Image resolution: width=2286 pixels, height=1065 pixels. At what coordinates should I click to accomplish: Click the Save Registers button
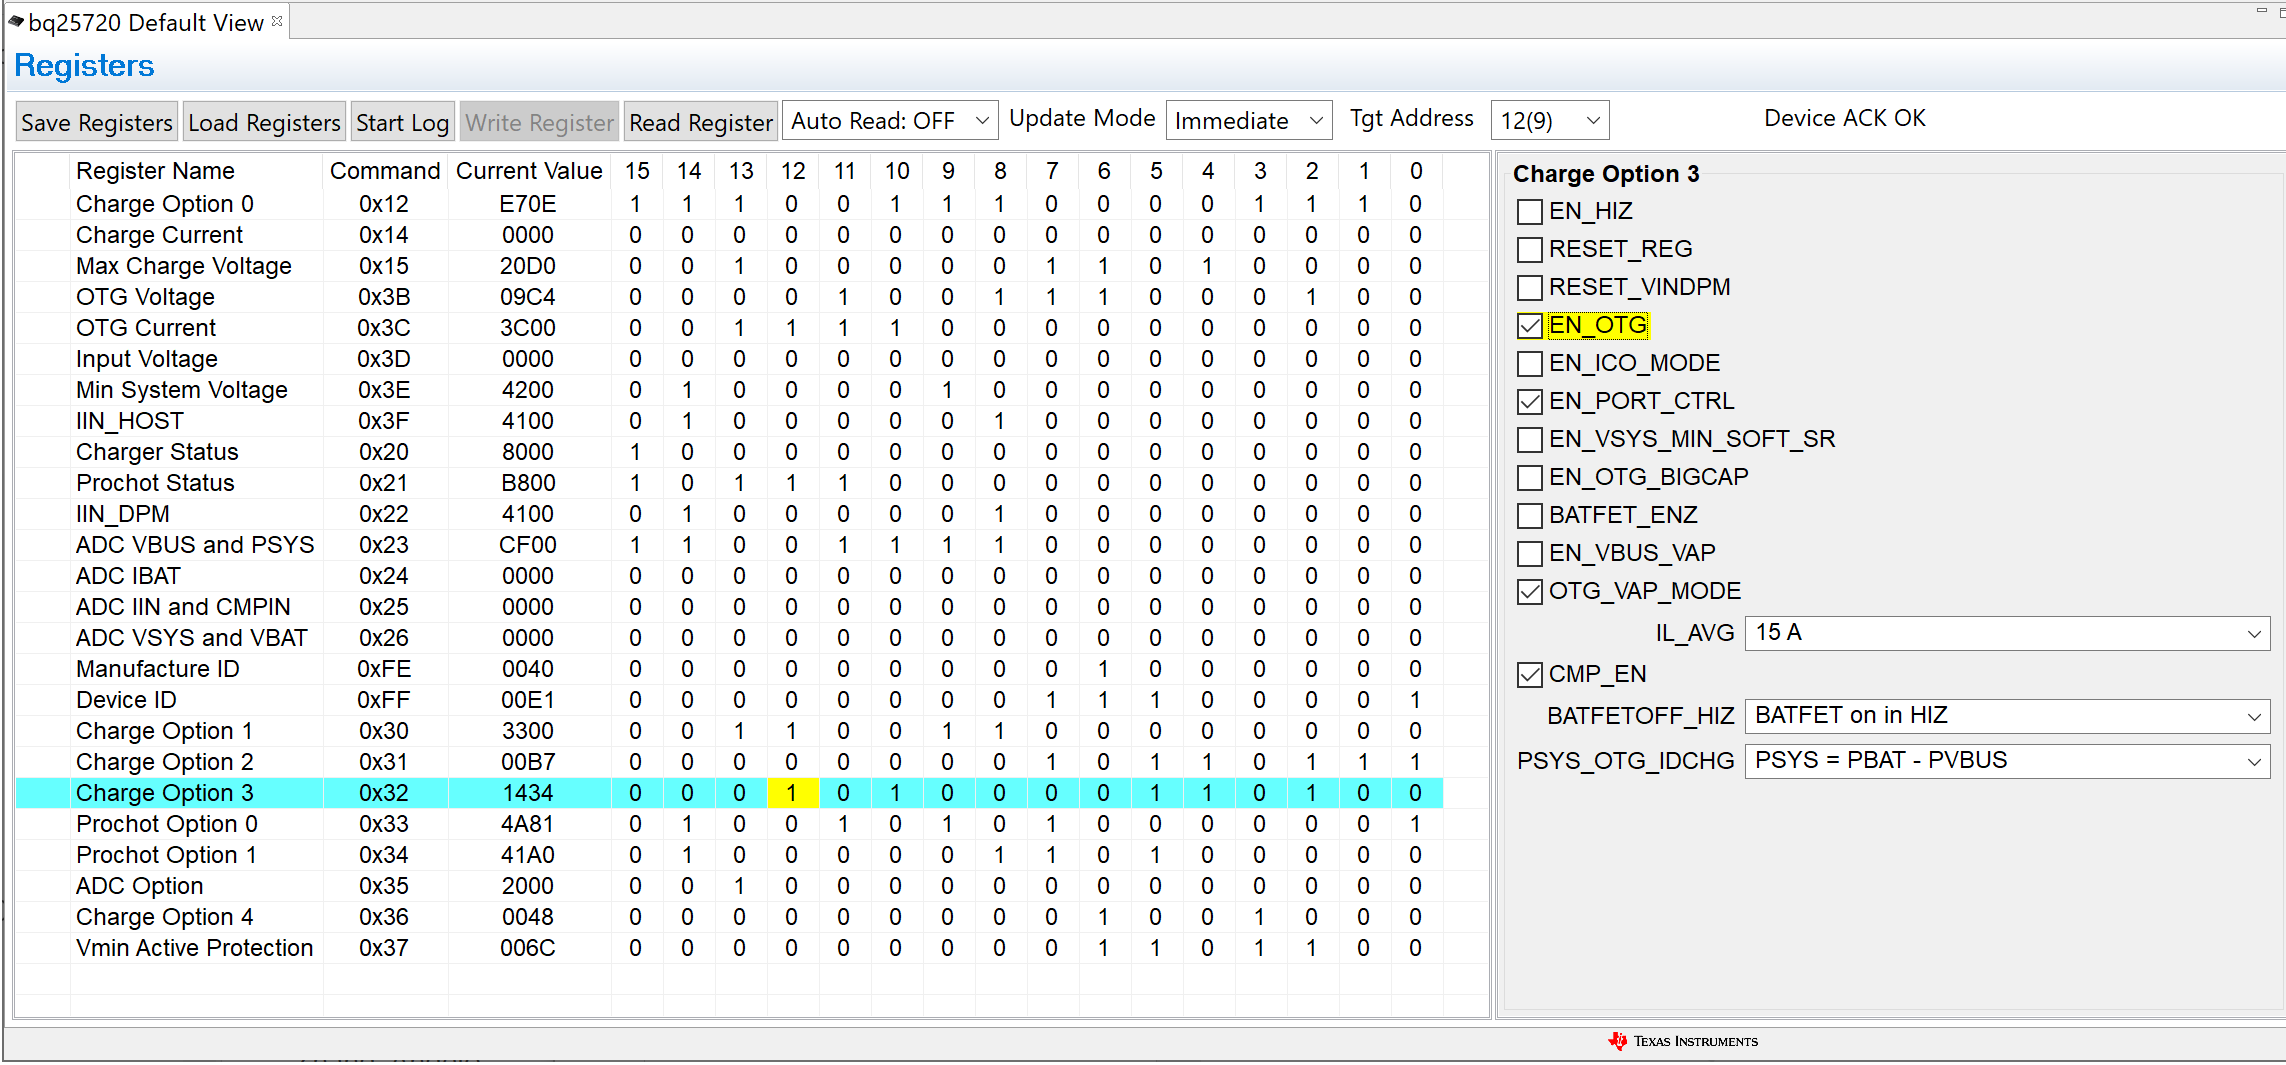(97, 122)
